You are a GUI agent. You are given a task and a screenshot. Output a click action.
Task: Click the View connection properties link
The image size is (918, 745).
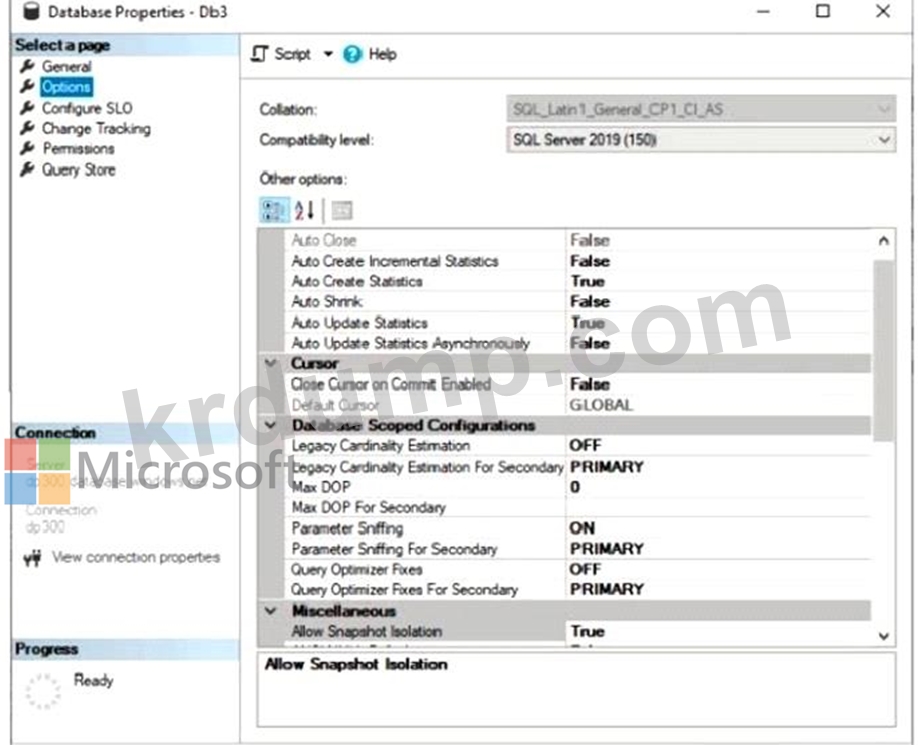click(135, 558)
